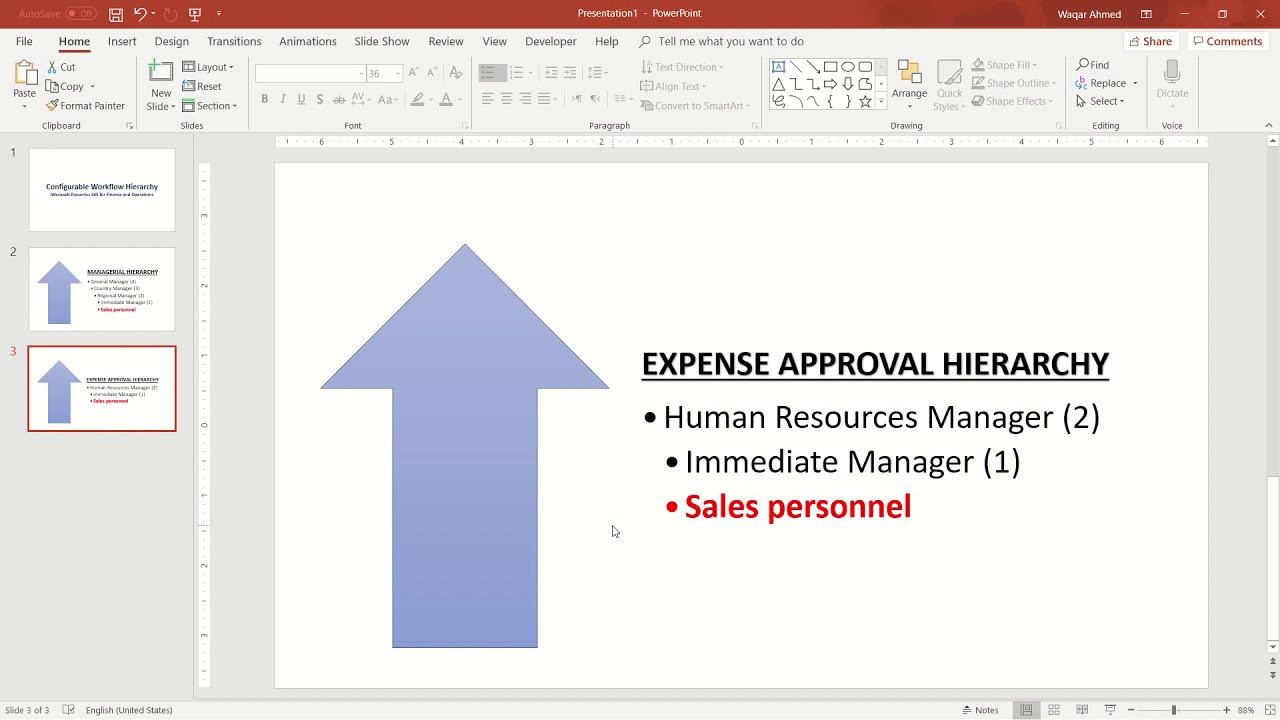Toggle Normal view button in status bar
1280x720 pixels.
(x=1026, y=710)
